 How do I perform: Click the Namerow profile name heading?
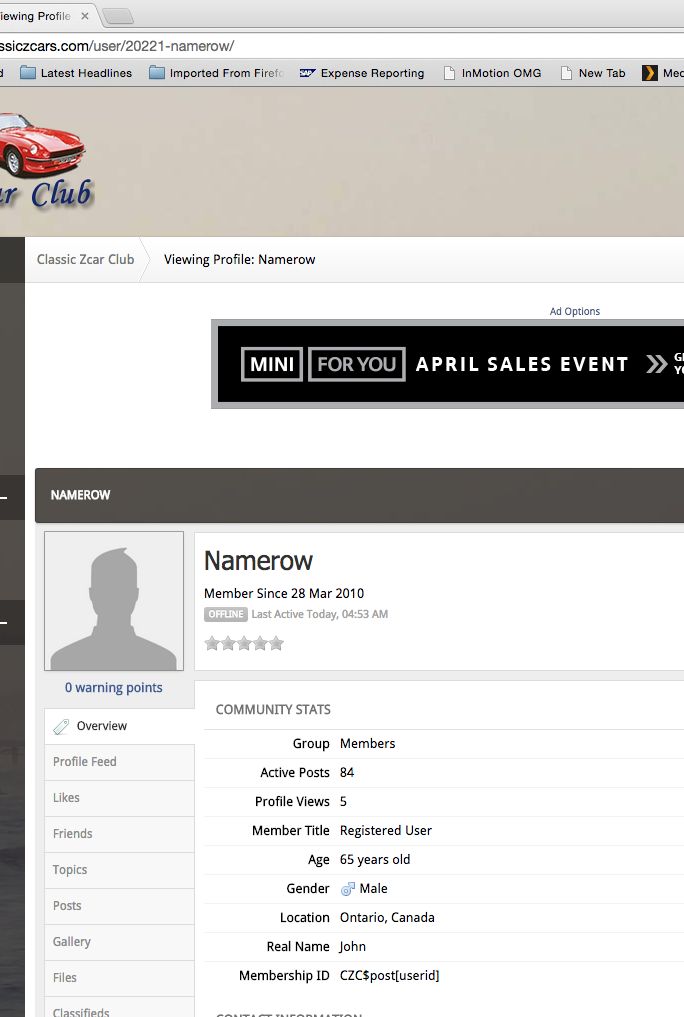pyautogui.click(x=258, y=561)
